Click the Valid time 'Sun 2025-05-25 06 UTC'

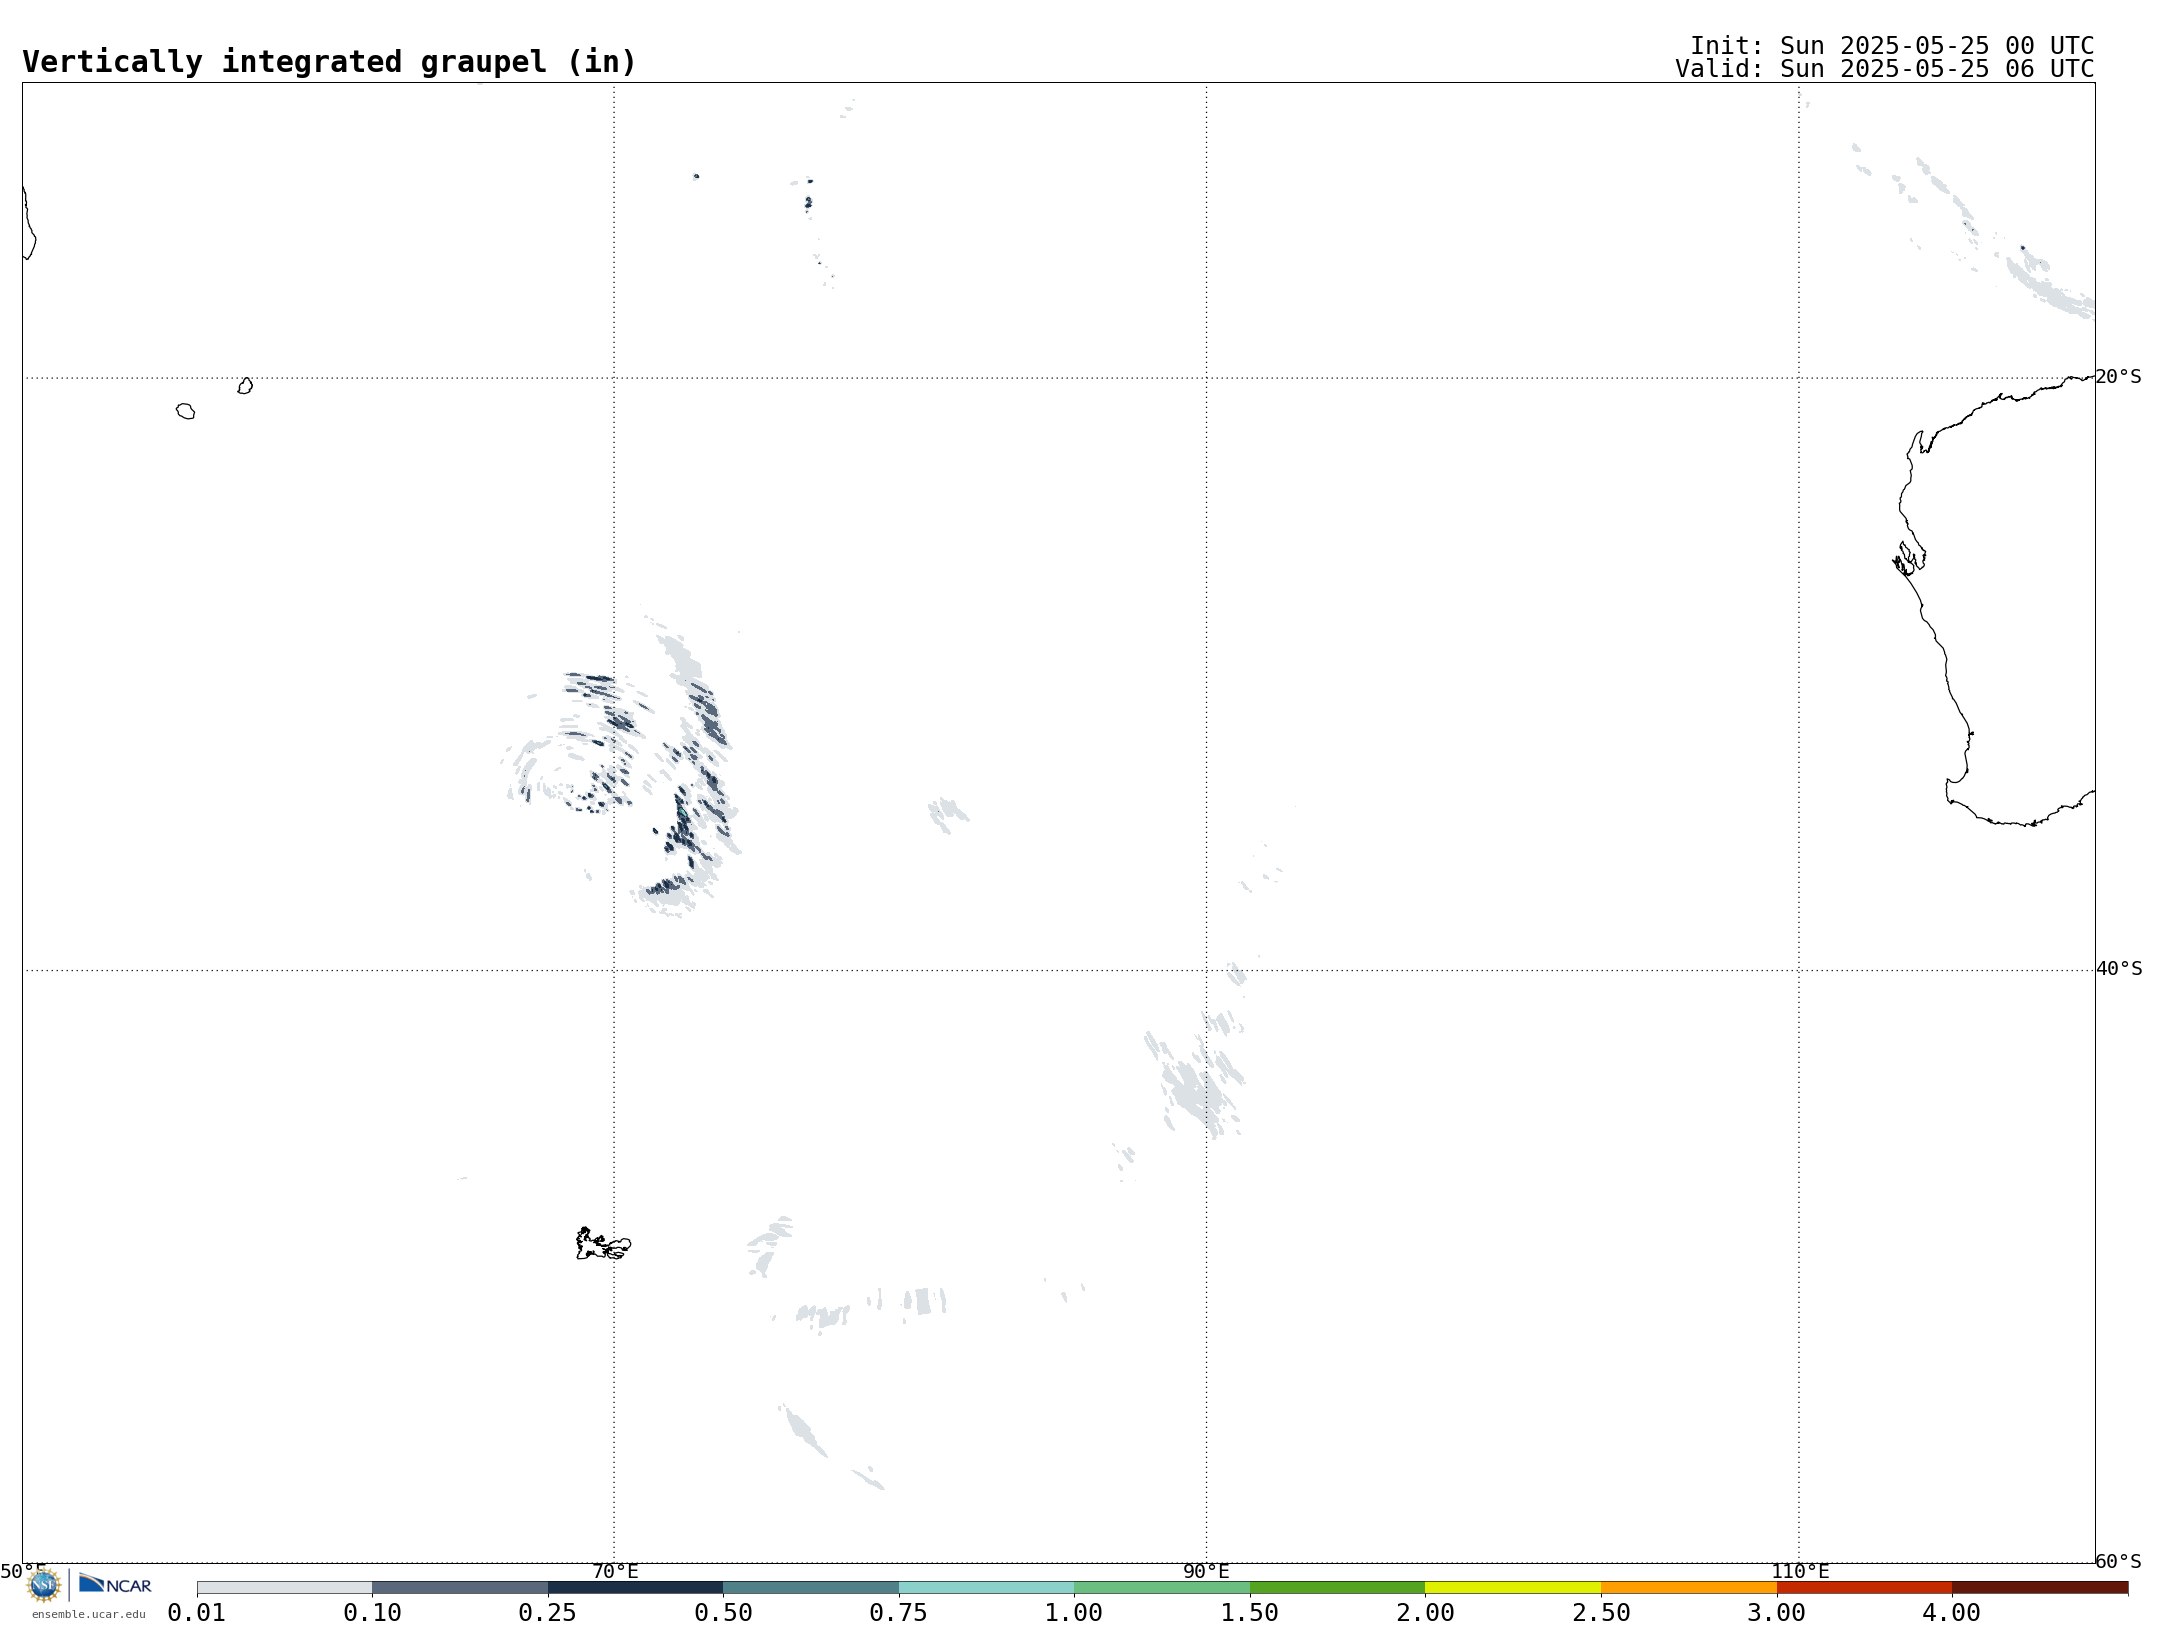(x=1937, y=69)
